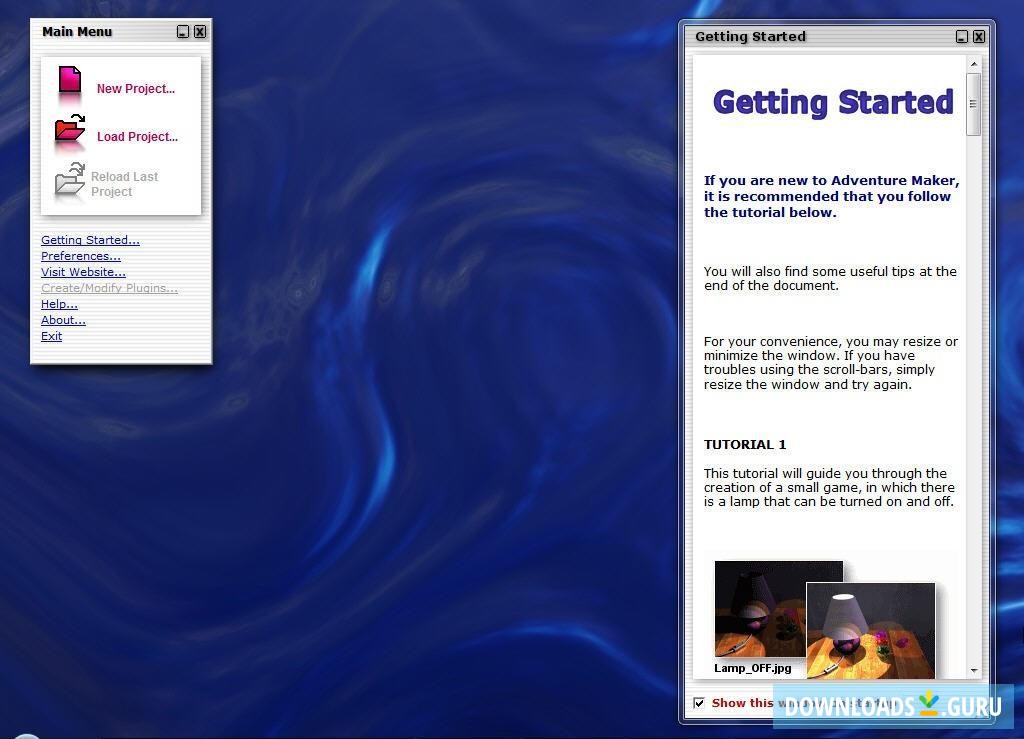
Task: Click the scroll up arrow in Getting Started
Action: click(974, 64)
